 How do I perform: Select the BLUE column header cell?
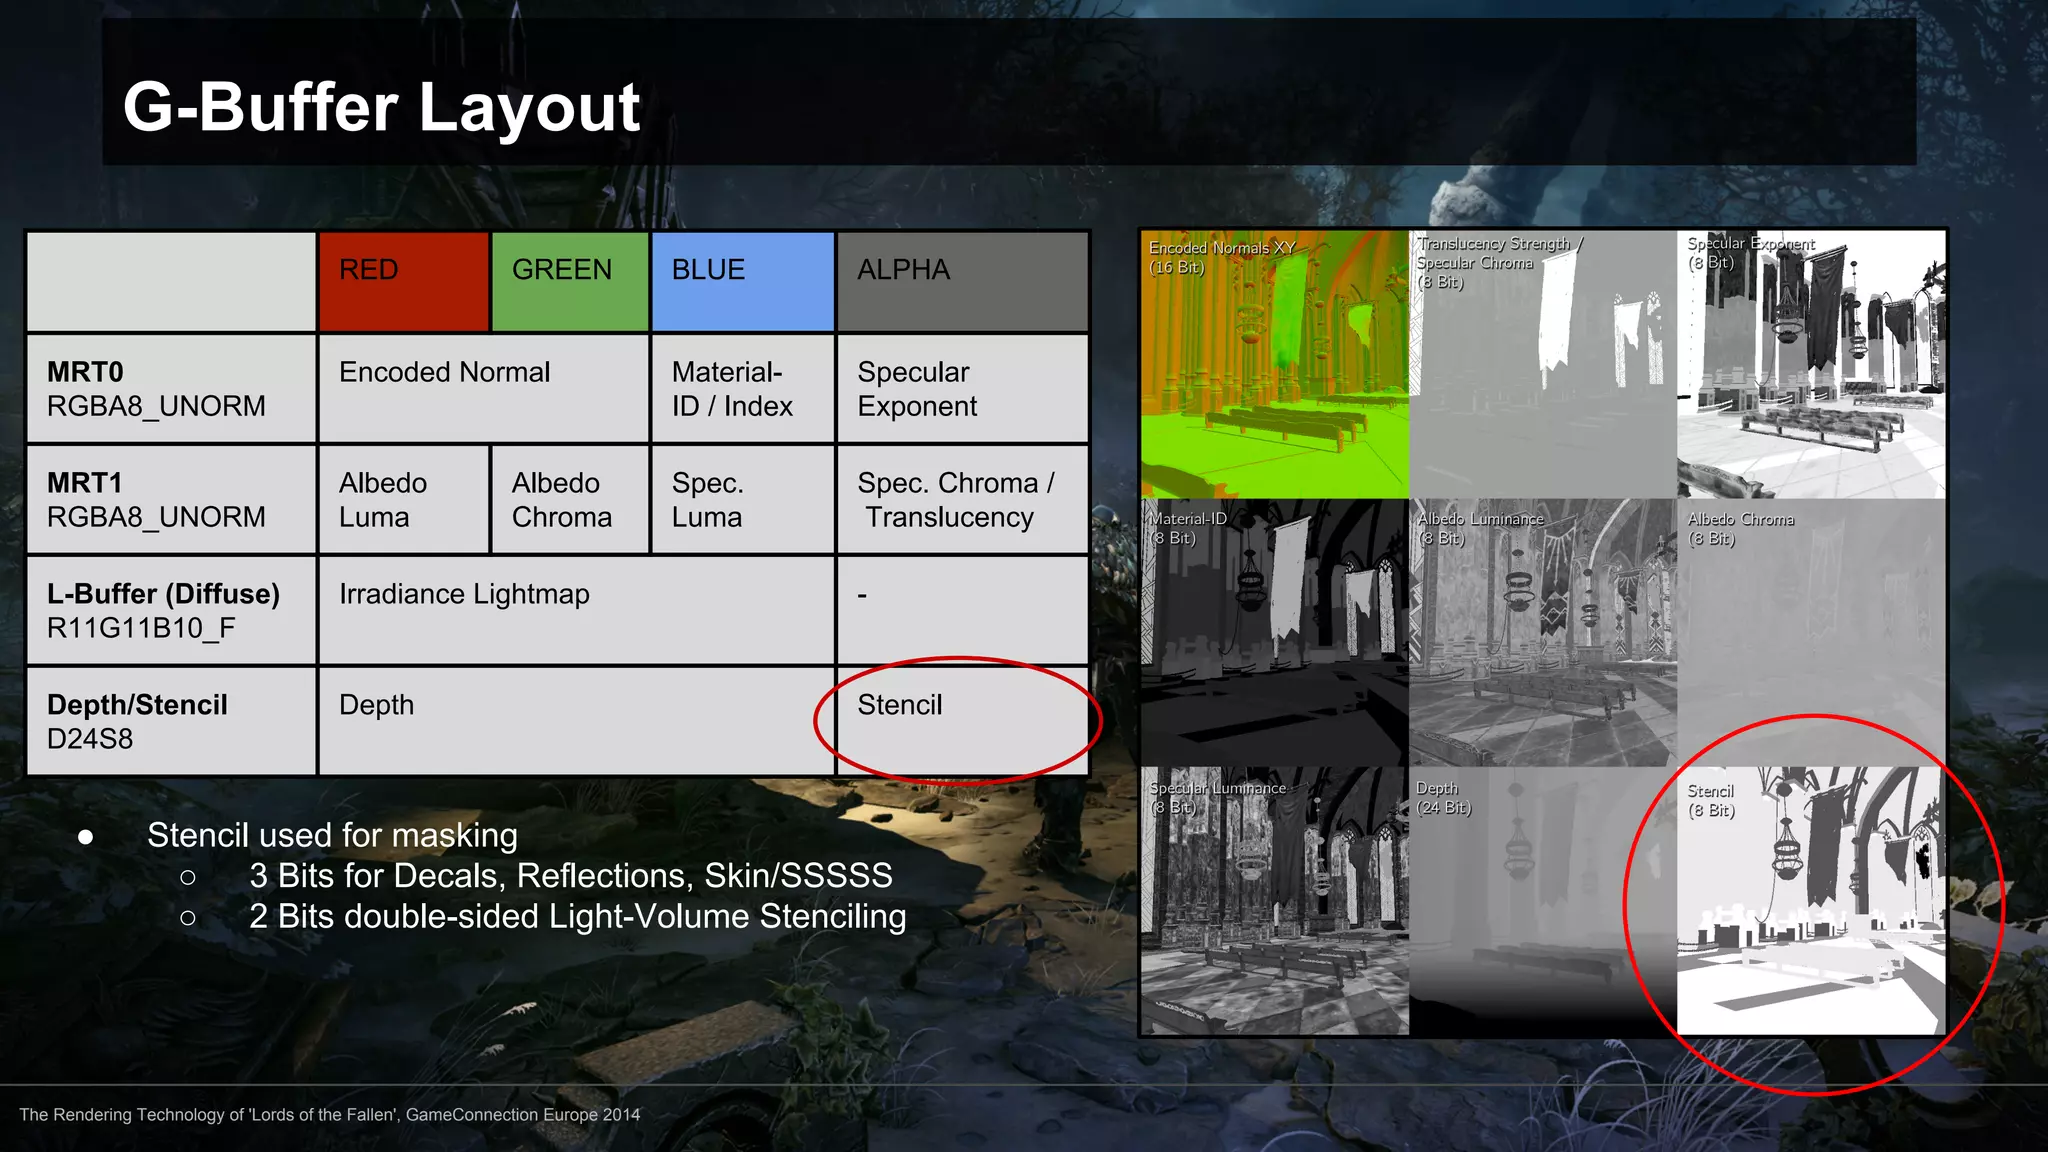pyautogui.click(x=743, y=281)
